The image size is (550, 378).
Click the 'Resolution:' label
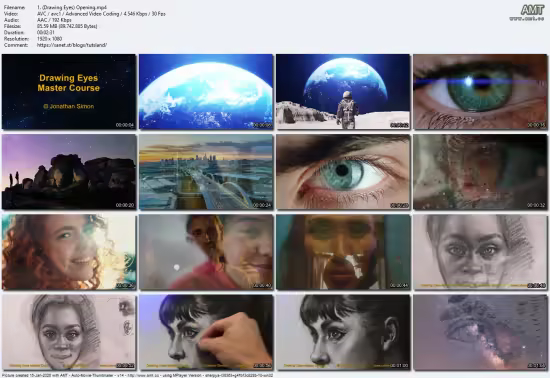pyautogui.click(x=16, y=39)
